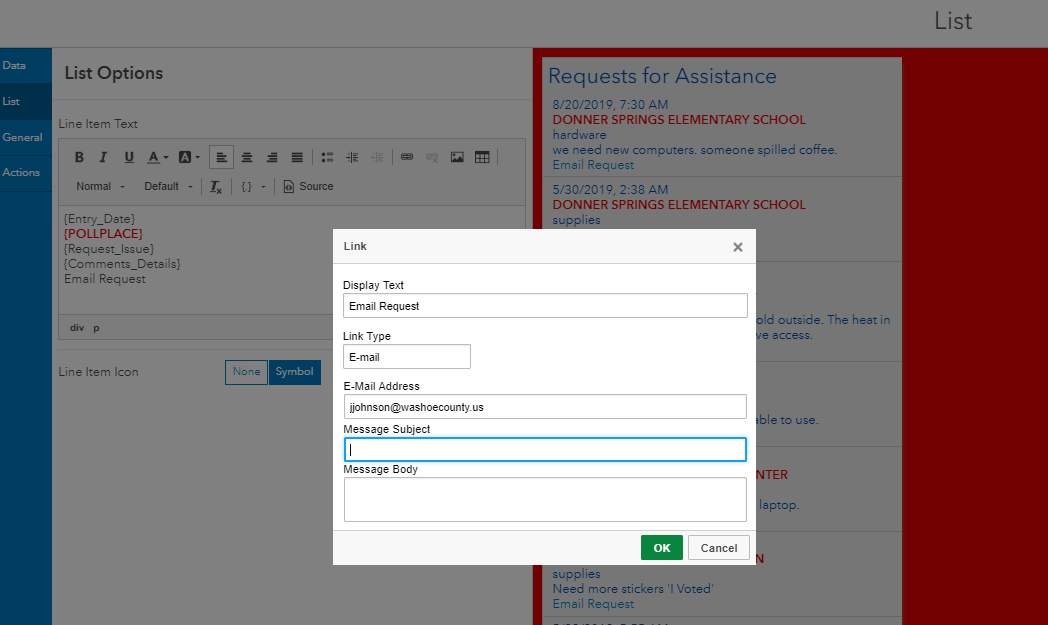Insert a table via toolbar icon

(482, 157)
